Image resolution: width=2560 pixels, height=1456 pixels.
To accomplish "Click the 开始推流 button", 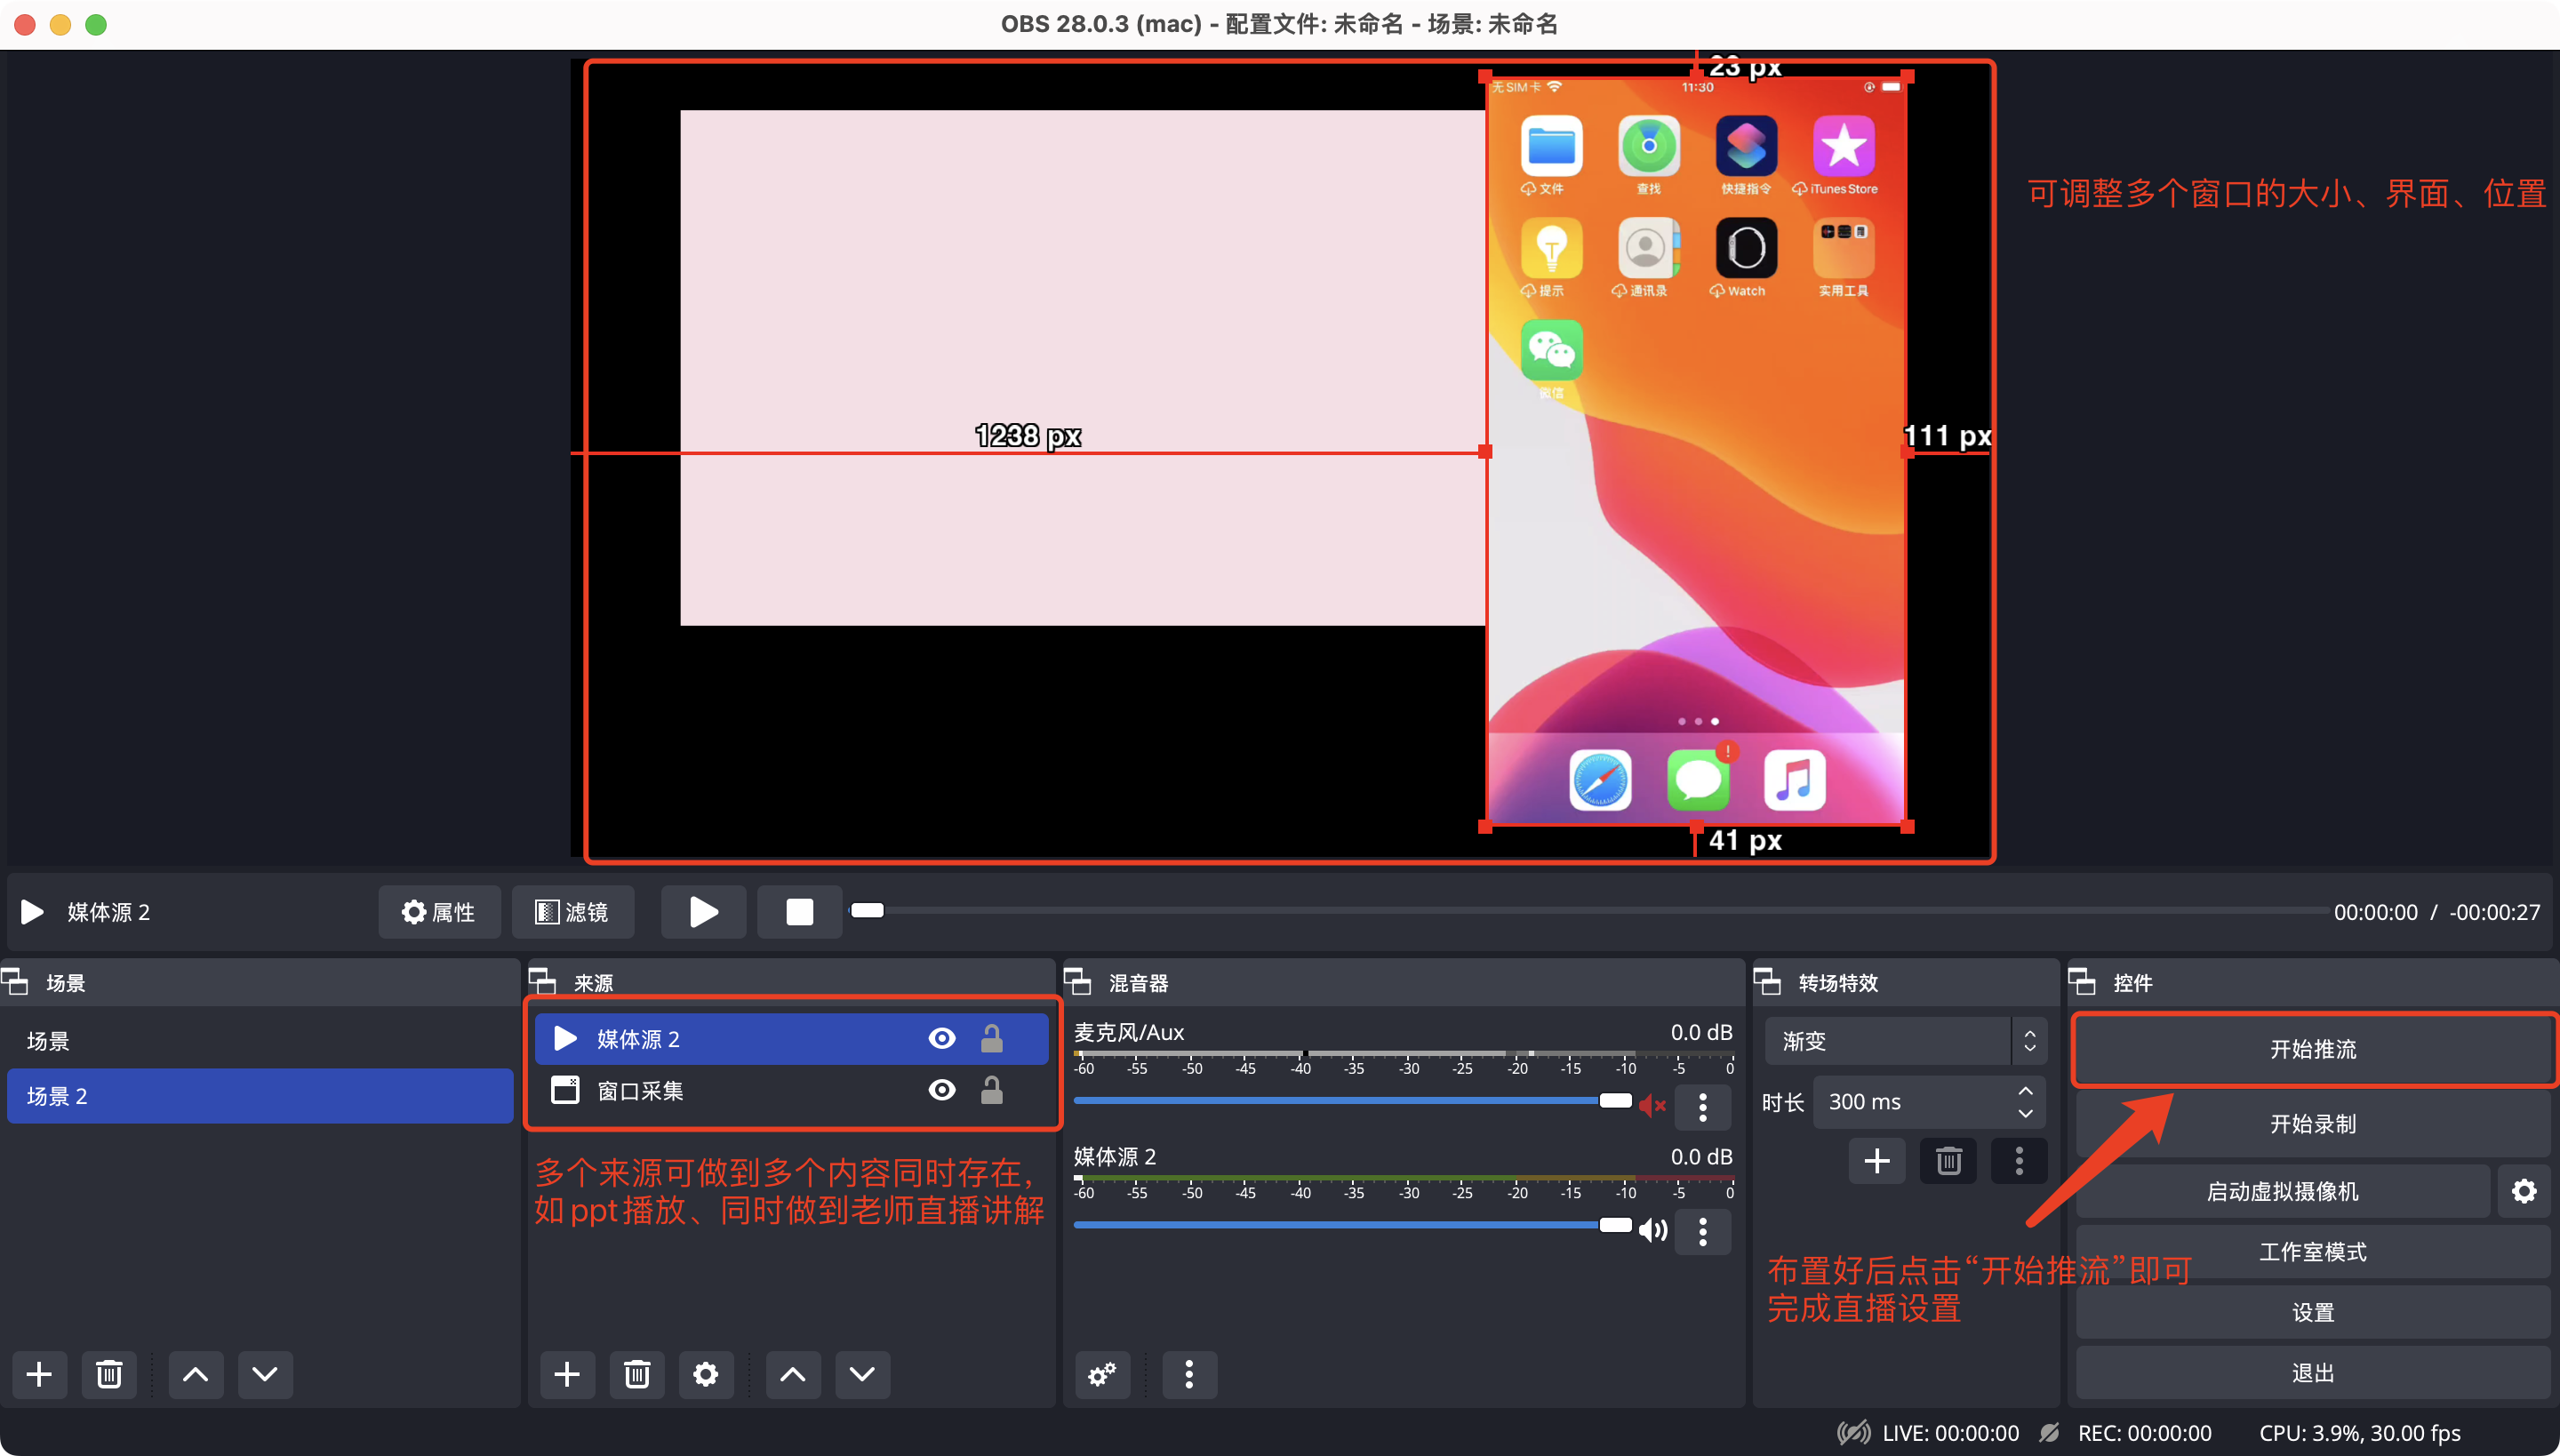I will click(x=2312, y=1049).
